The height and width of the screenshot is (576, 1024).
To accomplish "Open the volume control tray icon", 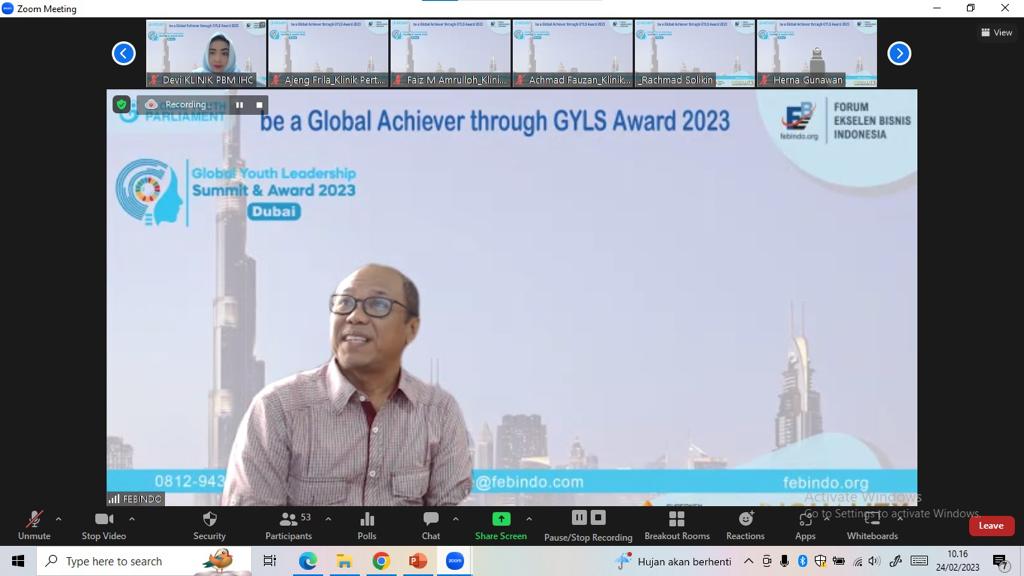I will tap(874, 561).
